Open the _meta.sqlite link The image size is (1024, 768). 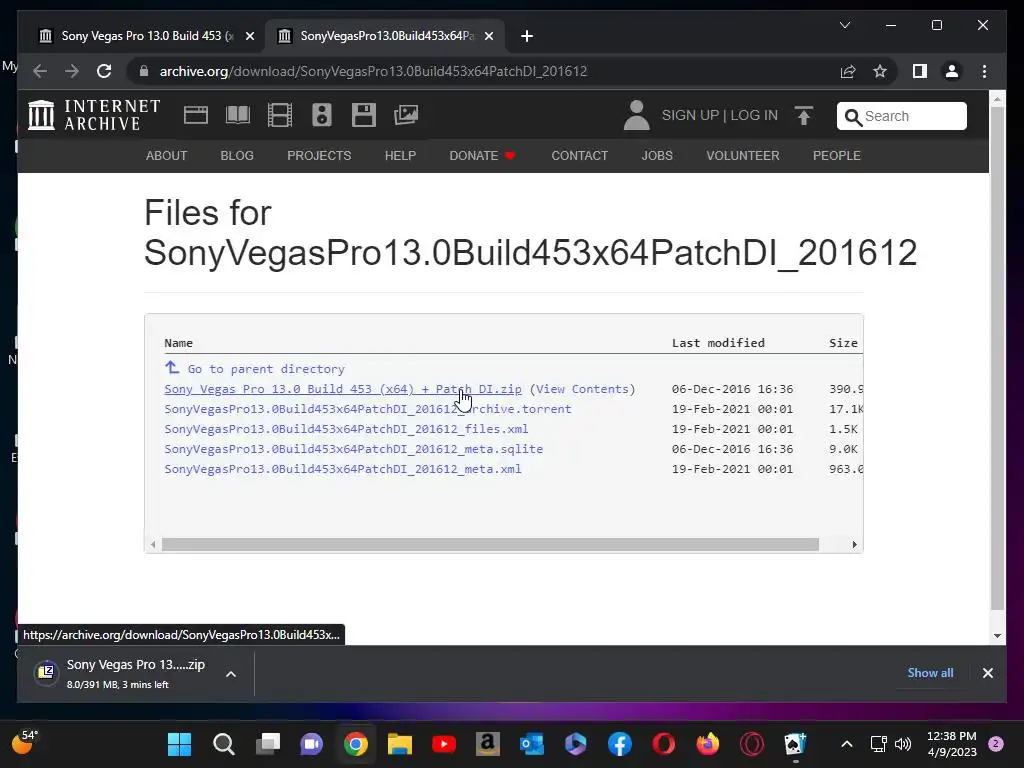click(353, 449)
